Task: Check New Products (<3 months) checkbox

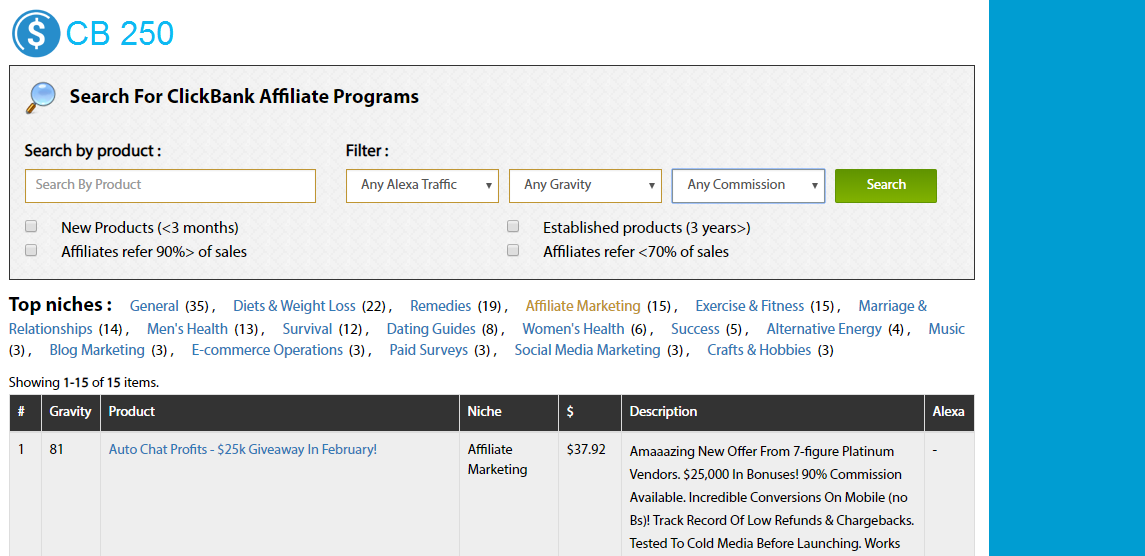Action: click(31, 226)
